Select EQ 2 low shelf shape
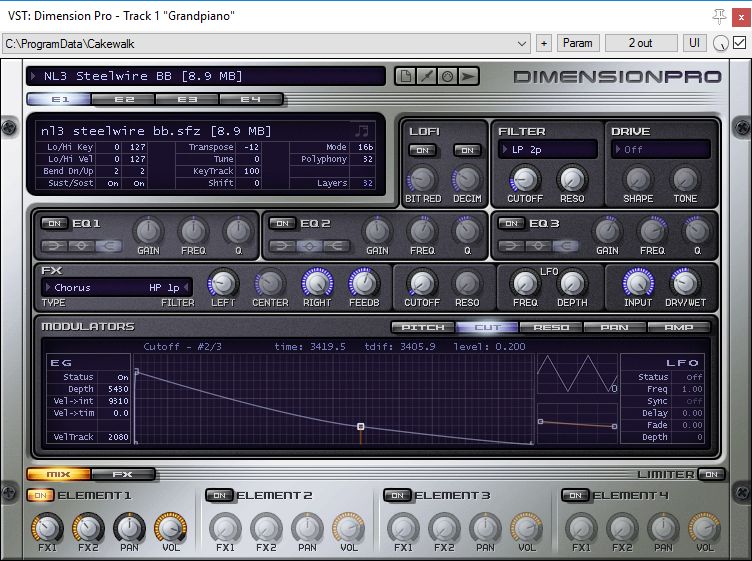Viewport: 752px width, 561px height. (282, 246)
